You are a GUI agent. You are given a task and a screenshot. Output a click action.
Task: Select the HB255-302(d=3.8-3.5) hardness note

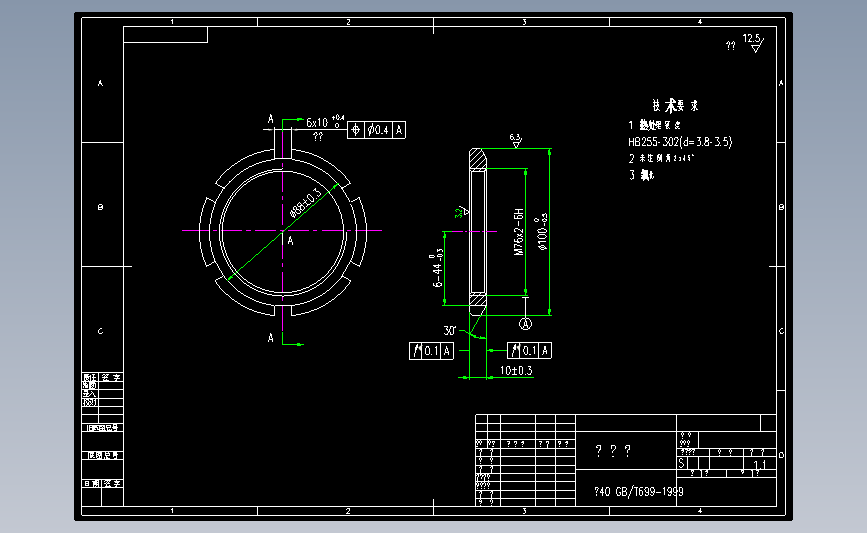click(680, 142)
